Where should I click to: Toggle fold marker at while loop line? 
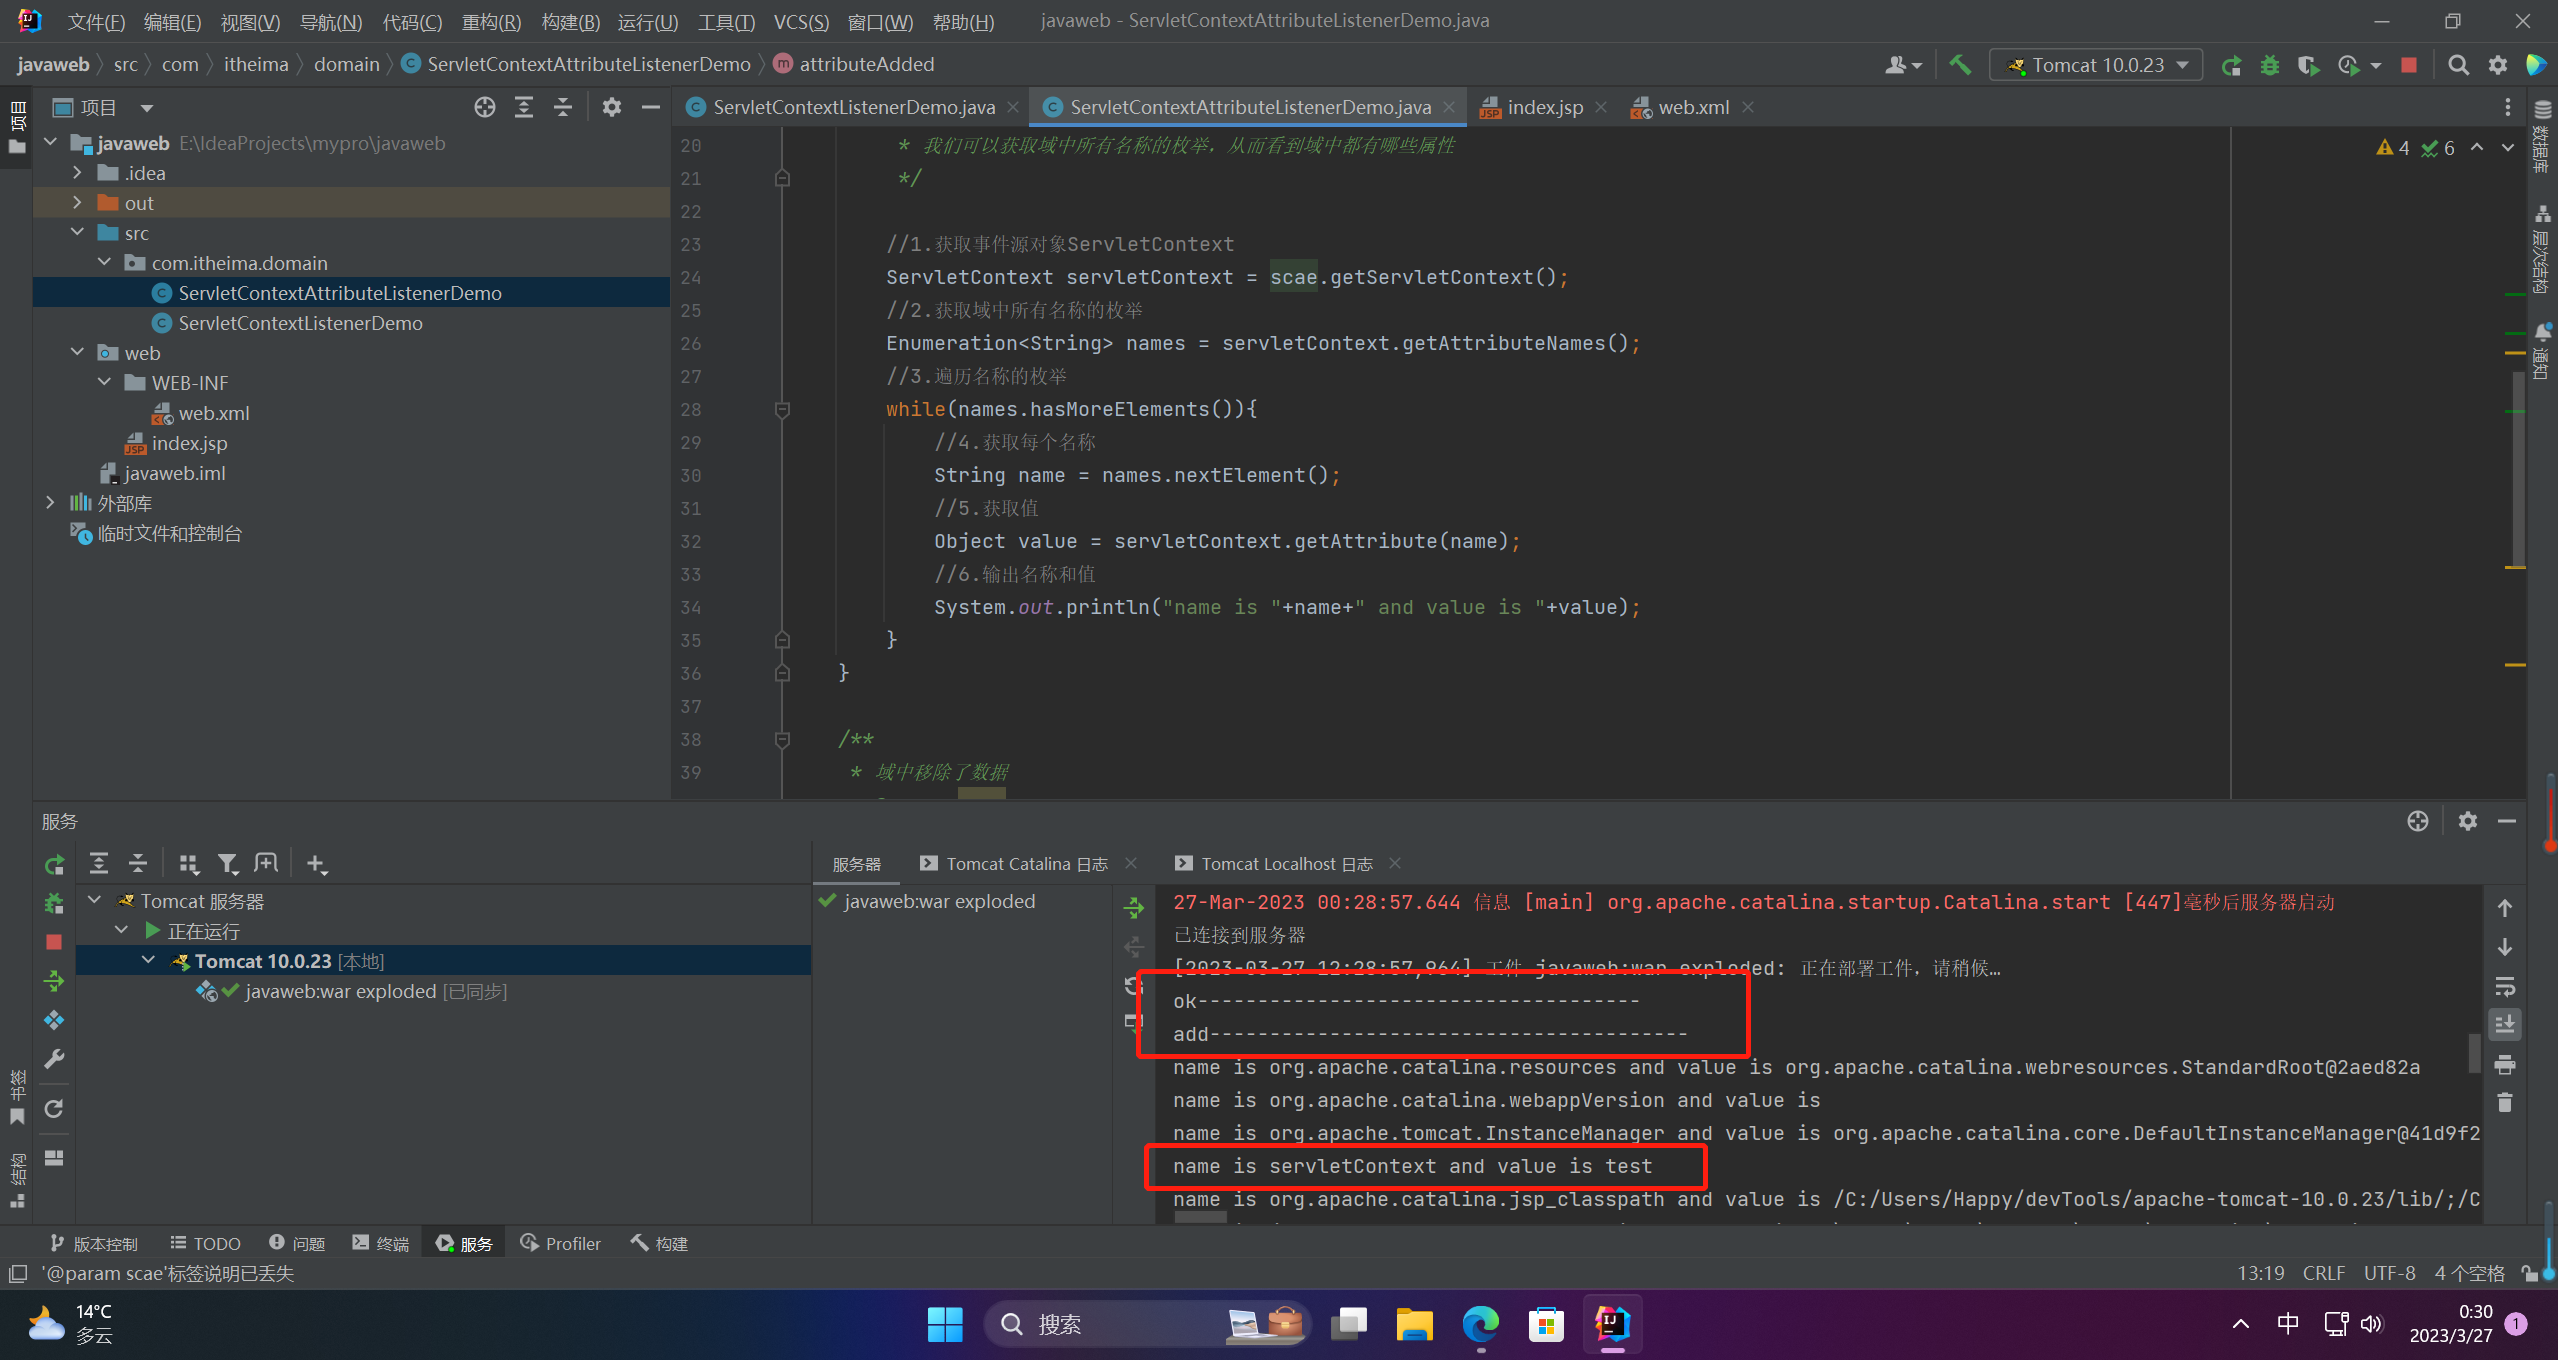pyautogui.click(x=782, y=409)
